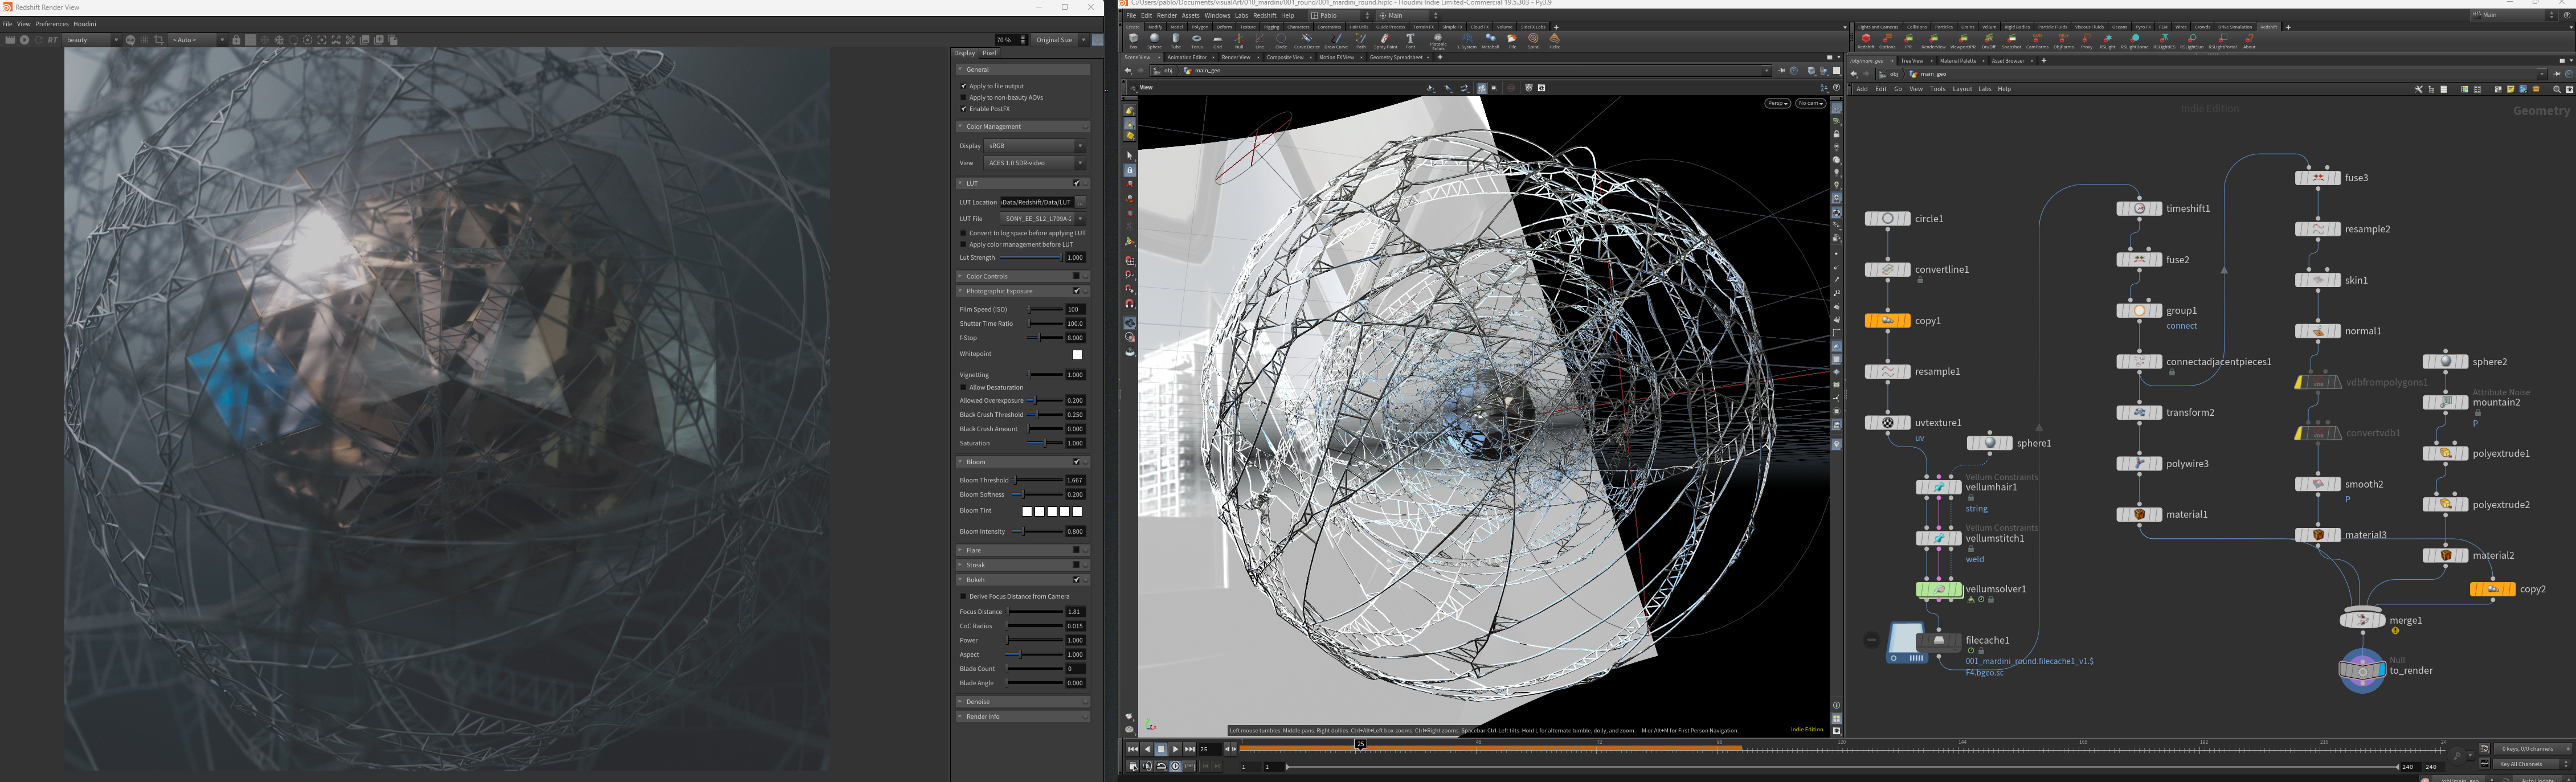Select the to_render null node
Image resolution: width=2576 pixels, height=782 pixels.
click(2362, 671)
